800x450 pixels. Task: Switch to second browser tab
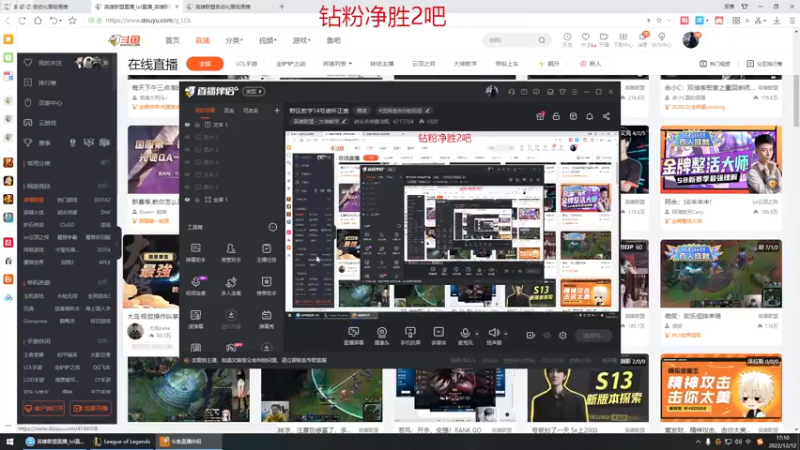point(134,7)
